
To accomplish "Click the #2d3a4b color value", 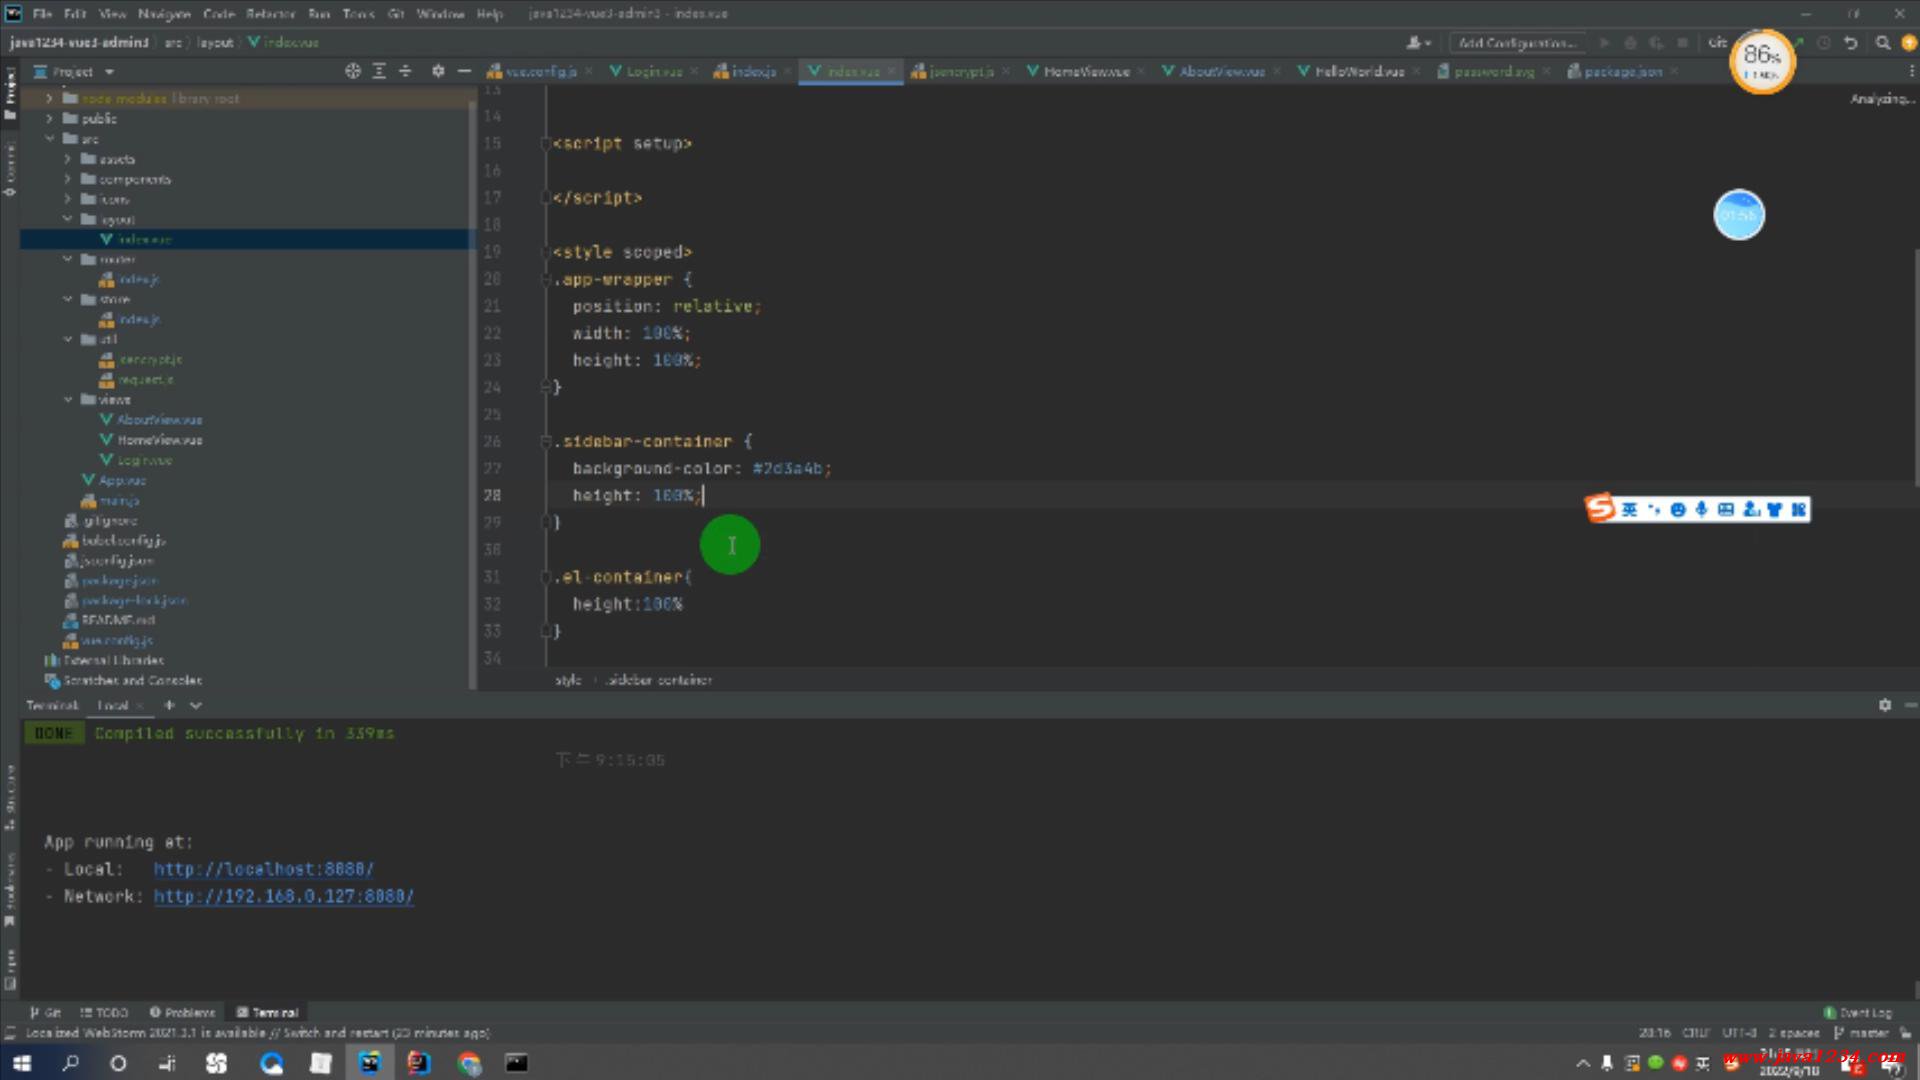I will point(787,468).
